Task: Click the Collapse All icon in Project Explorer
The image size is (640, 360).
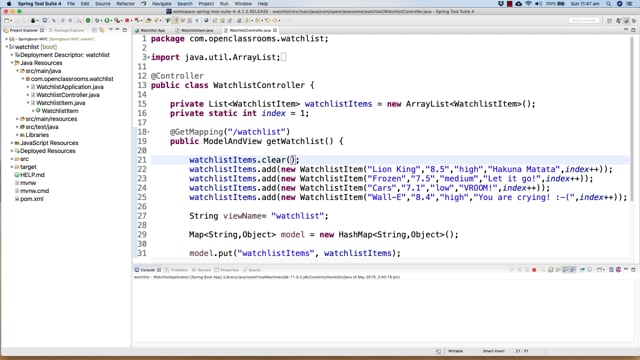Action: coord(94,30)
